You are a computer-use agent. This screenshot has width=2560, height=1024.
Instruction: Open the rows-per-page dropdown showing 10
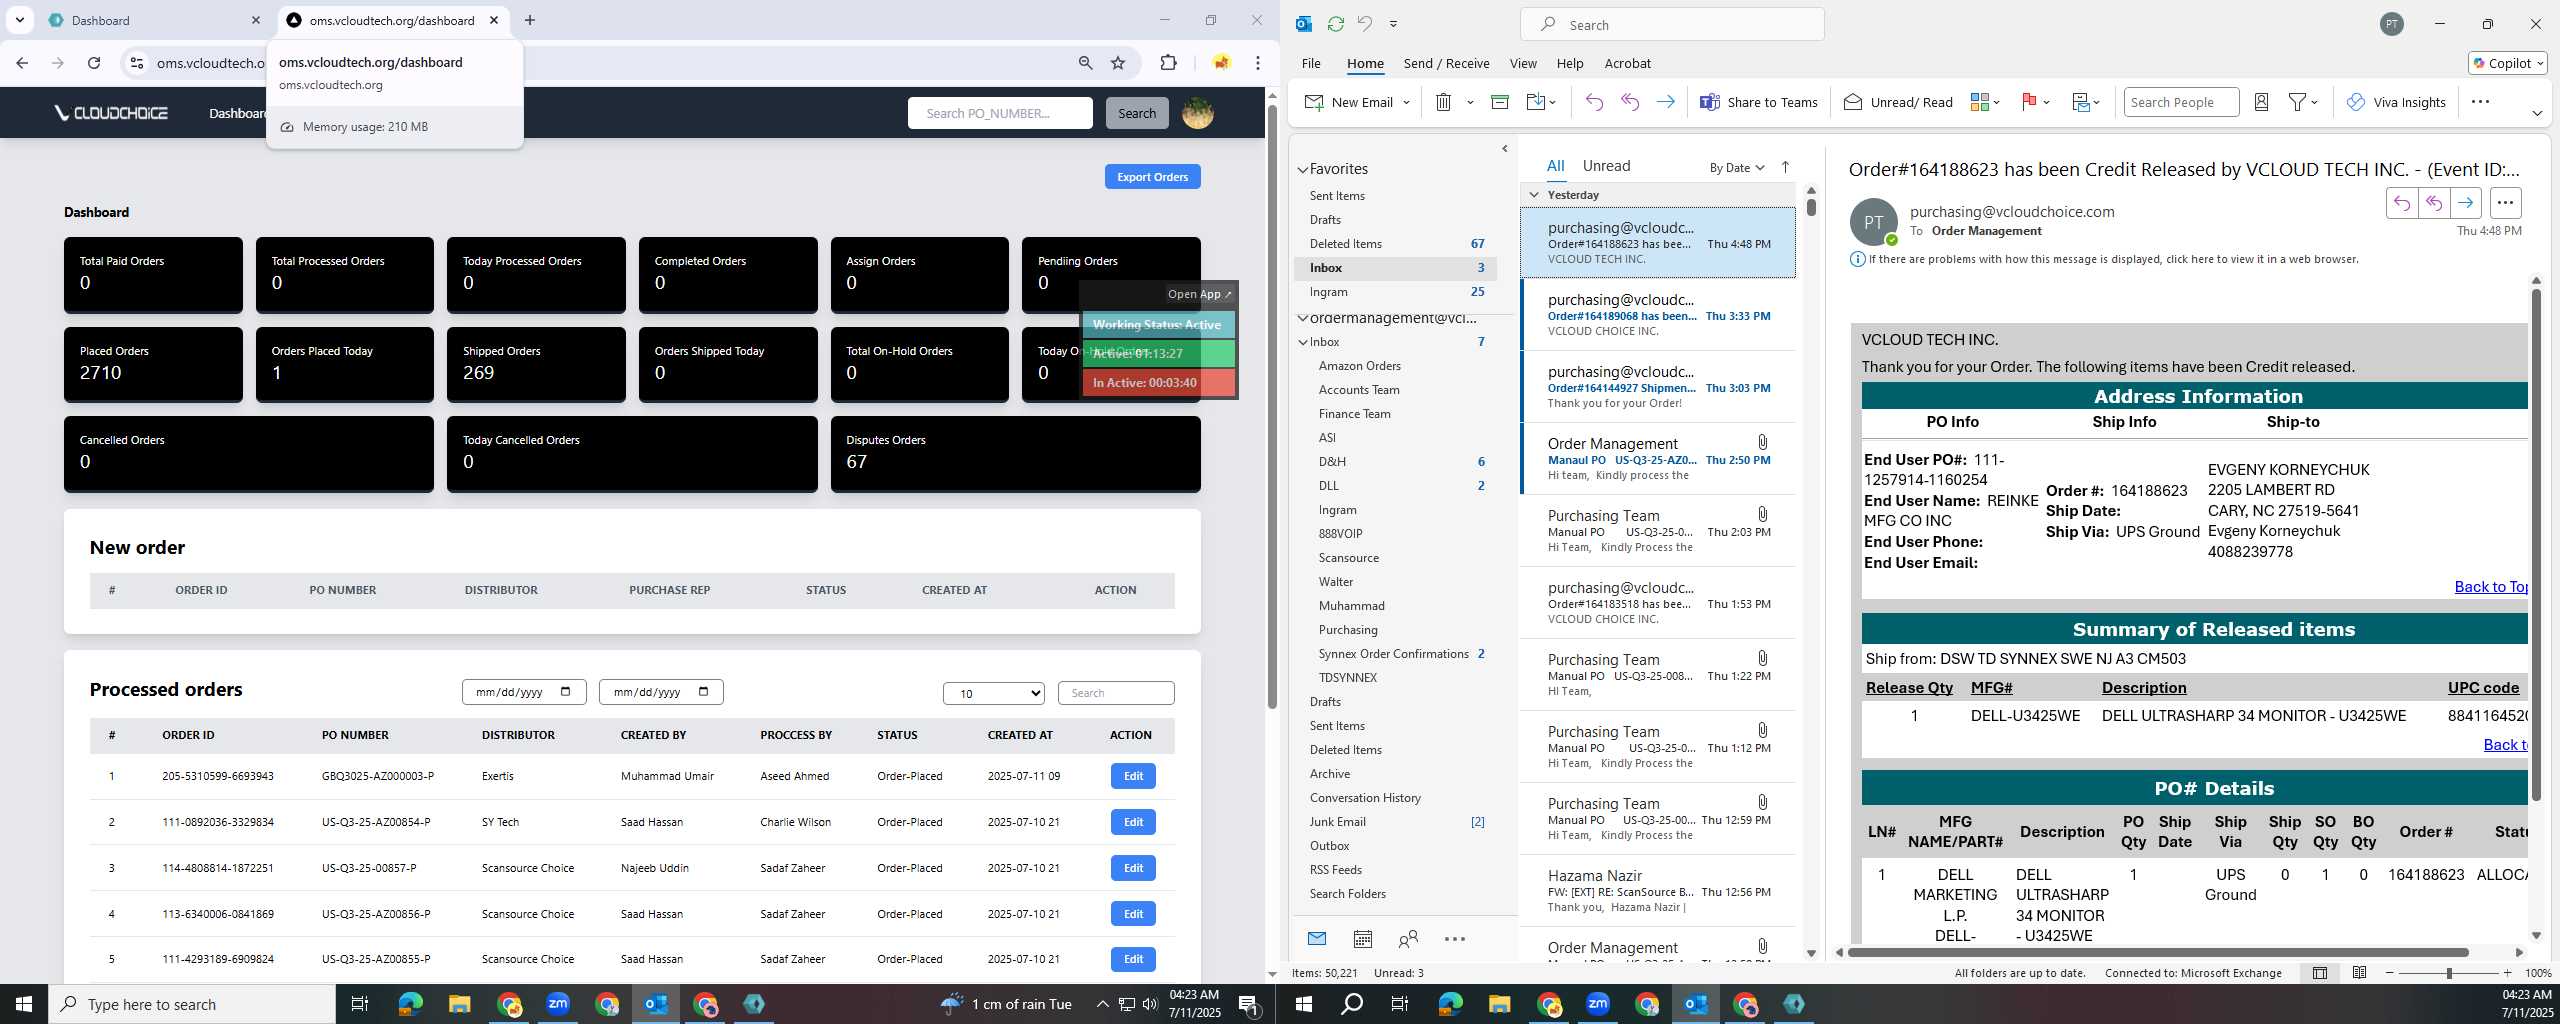(x=993, y=693)
